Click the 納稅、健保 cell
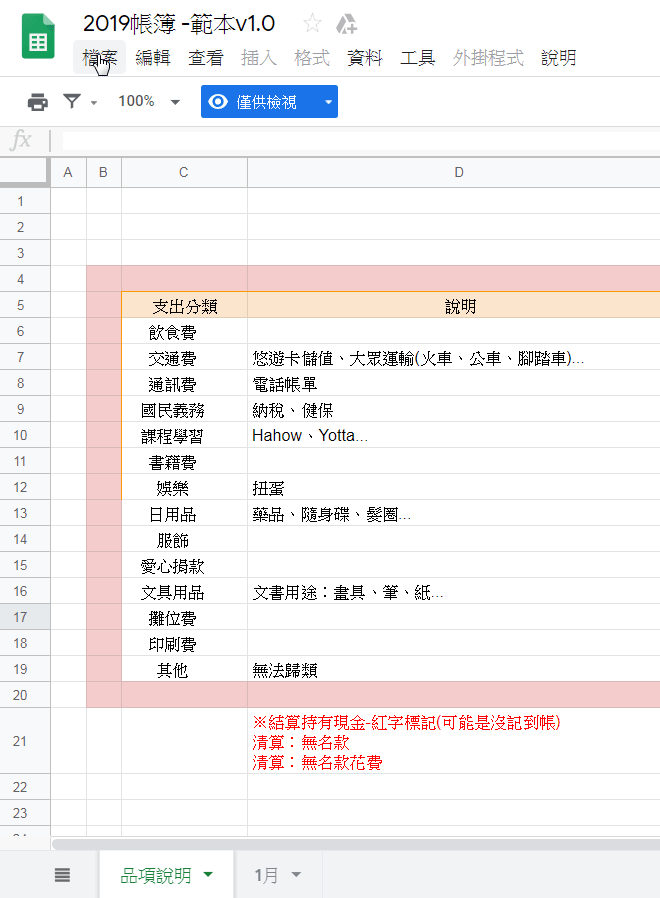The height and width of the screenshot is (898, 660). (x=454, y=409)
